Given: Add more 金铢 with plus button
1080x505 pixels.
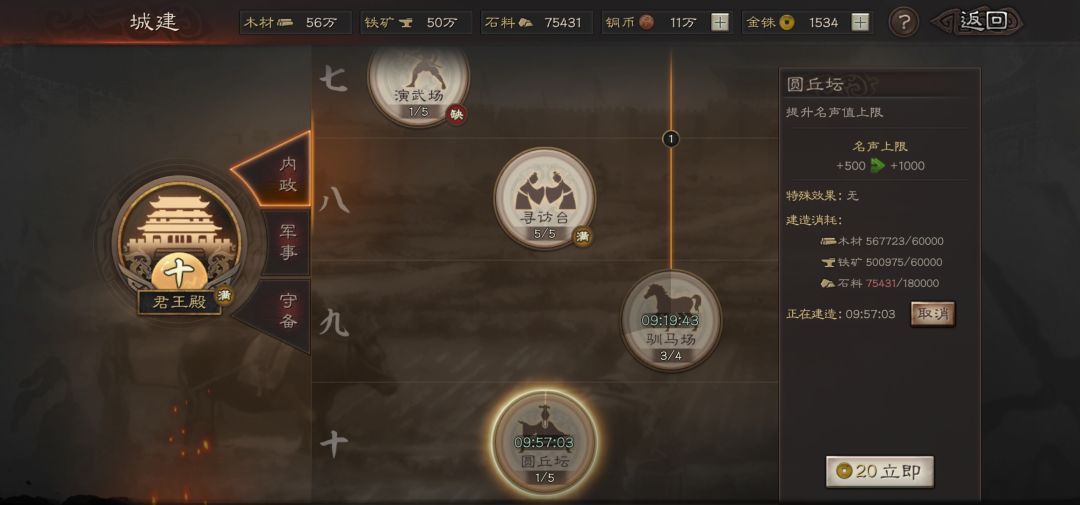Looking at the screenshot, I should (860, 23).
